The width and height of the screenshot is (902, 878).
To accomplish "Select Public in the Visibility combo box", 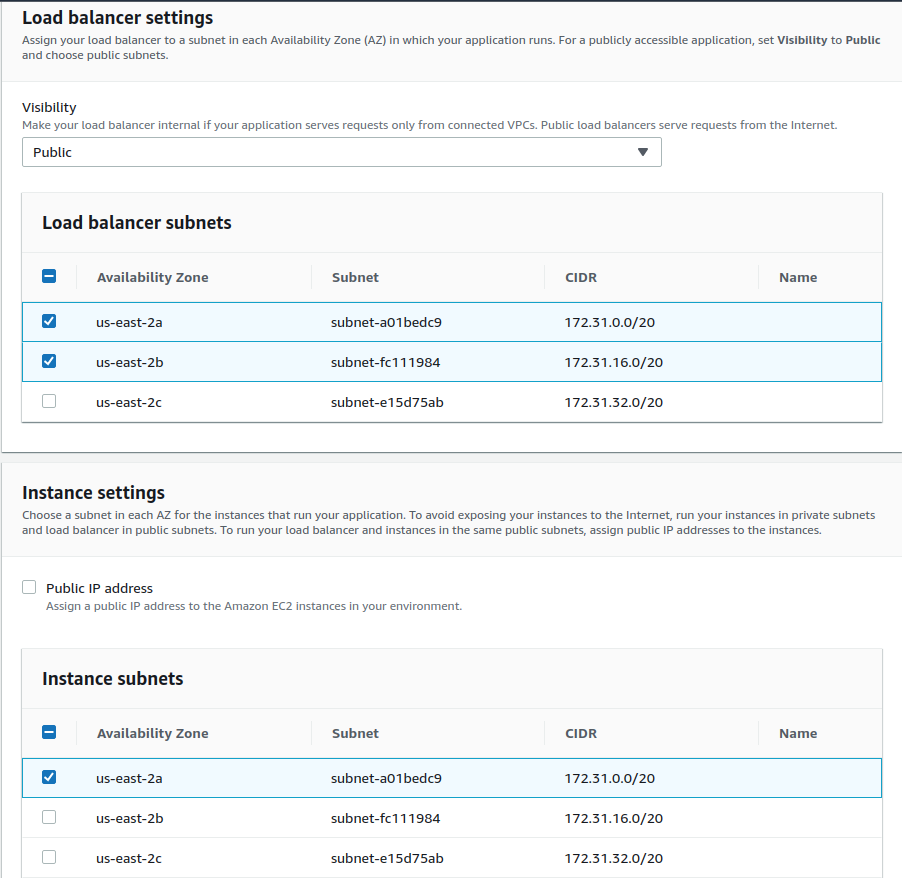I will [340, 152].
